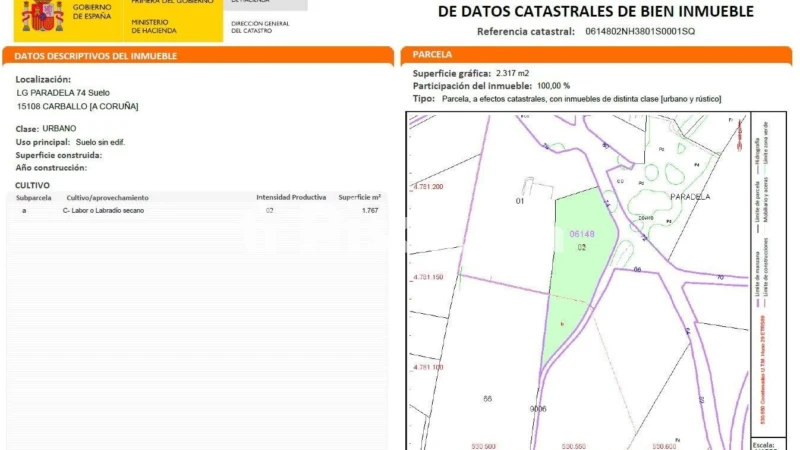Click the 'Subparcela' column header
800x450 pixels.
pyautogui.click(x=34, y=198)
